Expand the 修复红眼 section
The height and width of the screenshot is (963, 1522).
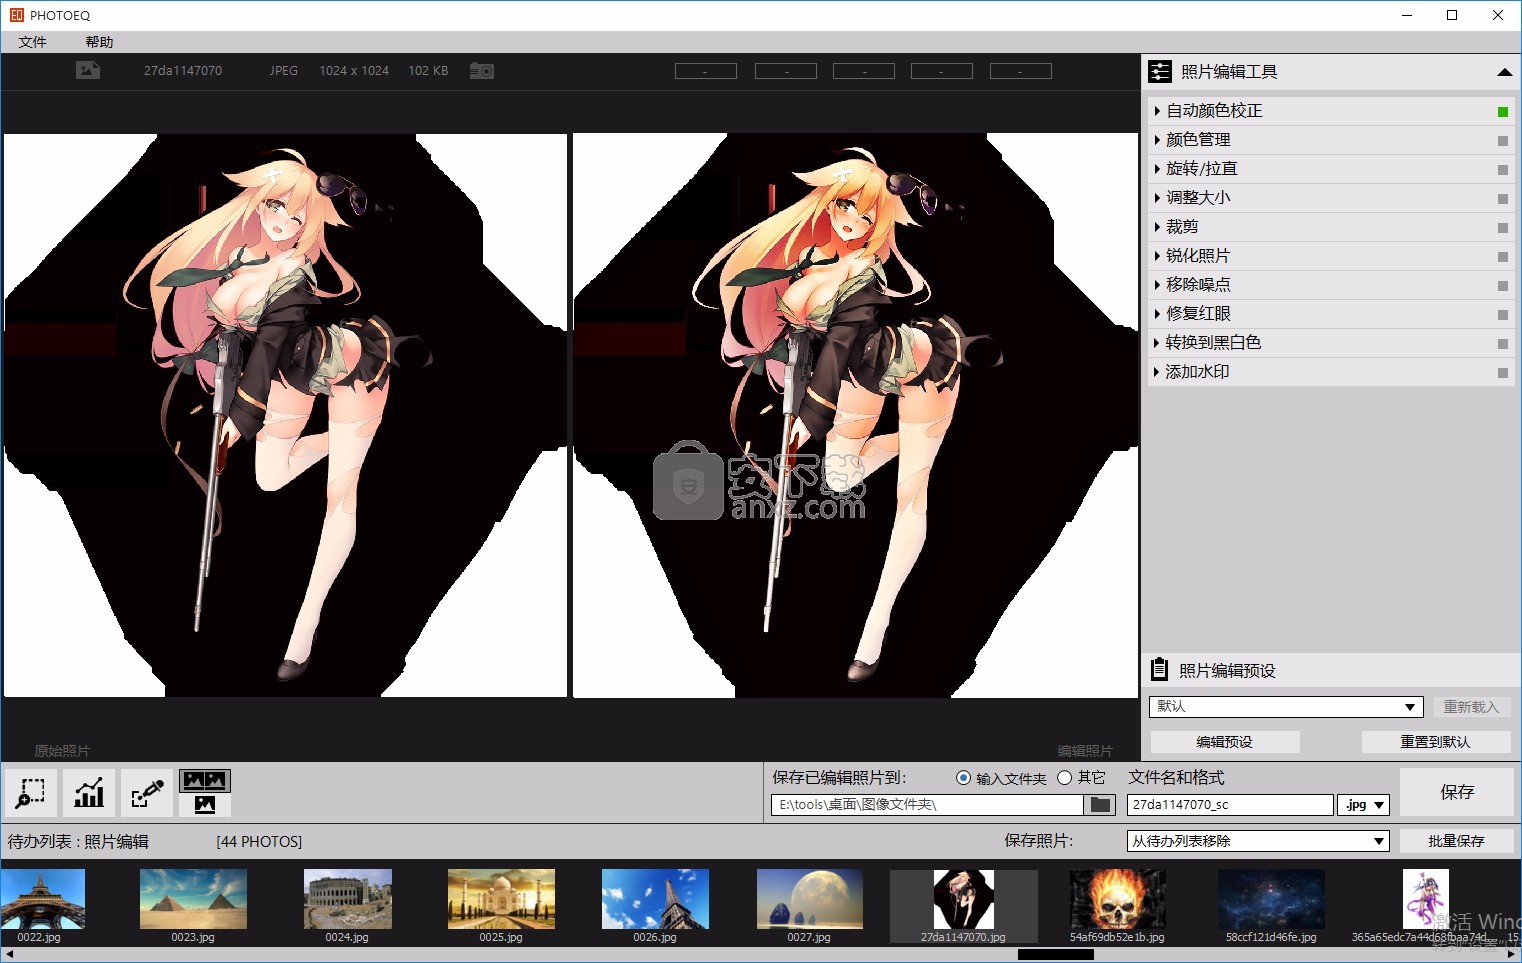coord(1157,314)
